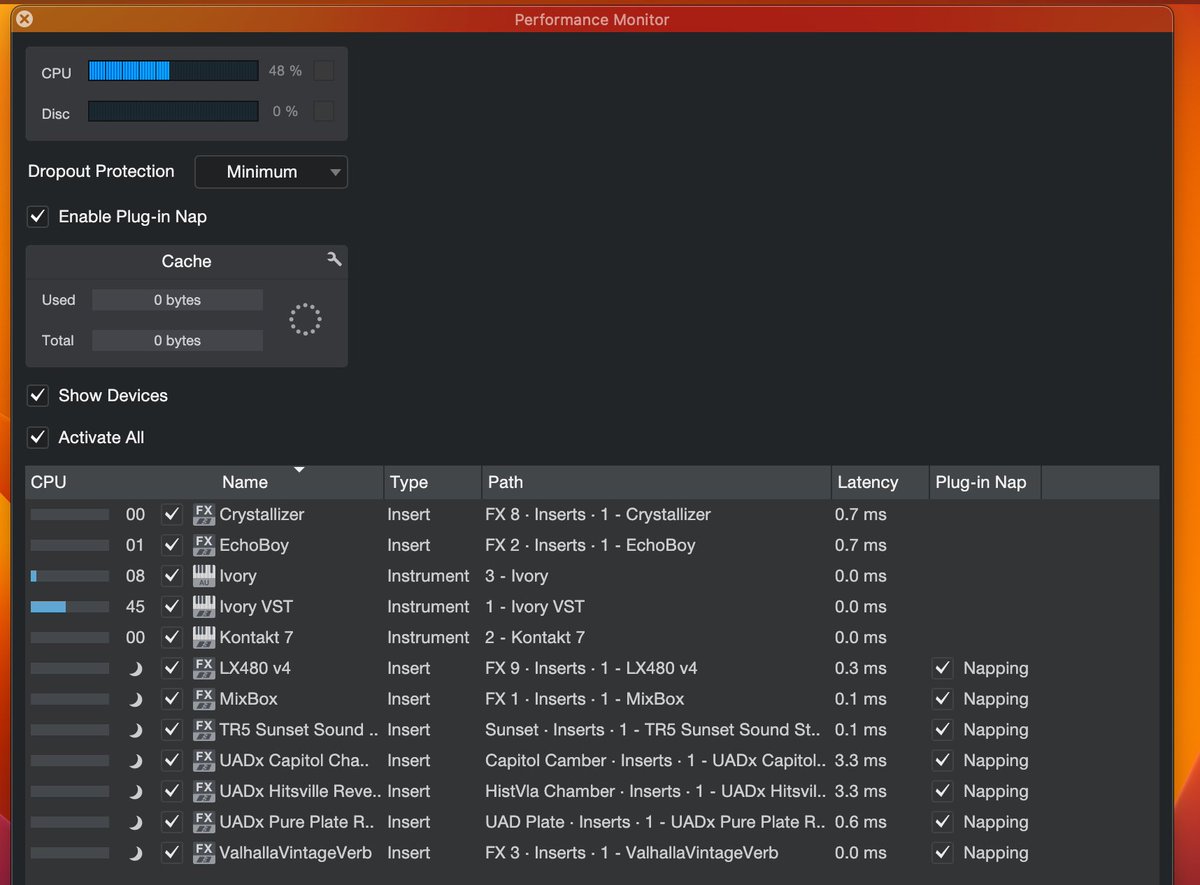
Task: Click the Ivory AU CPU load bar
Action: (x=70, y=576)
